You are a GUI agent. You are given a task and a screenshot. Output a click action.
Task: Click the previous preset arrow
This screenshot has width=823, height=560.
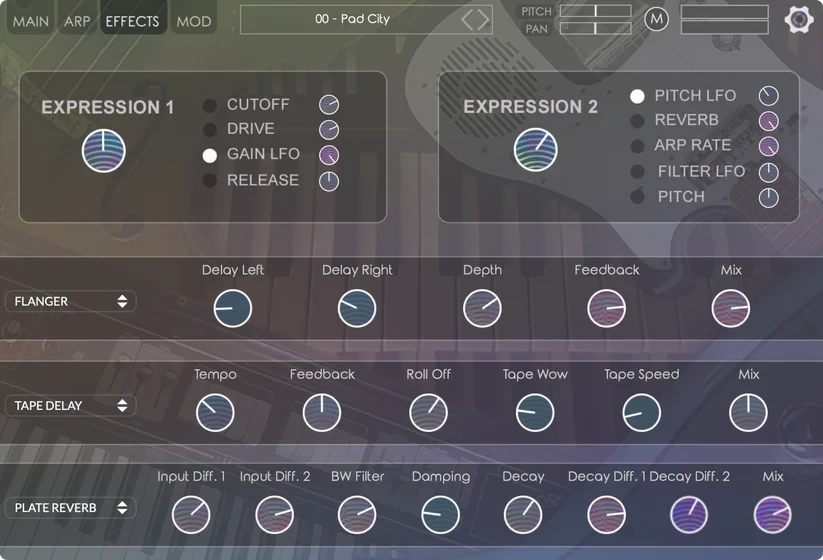pos(467,19)
